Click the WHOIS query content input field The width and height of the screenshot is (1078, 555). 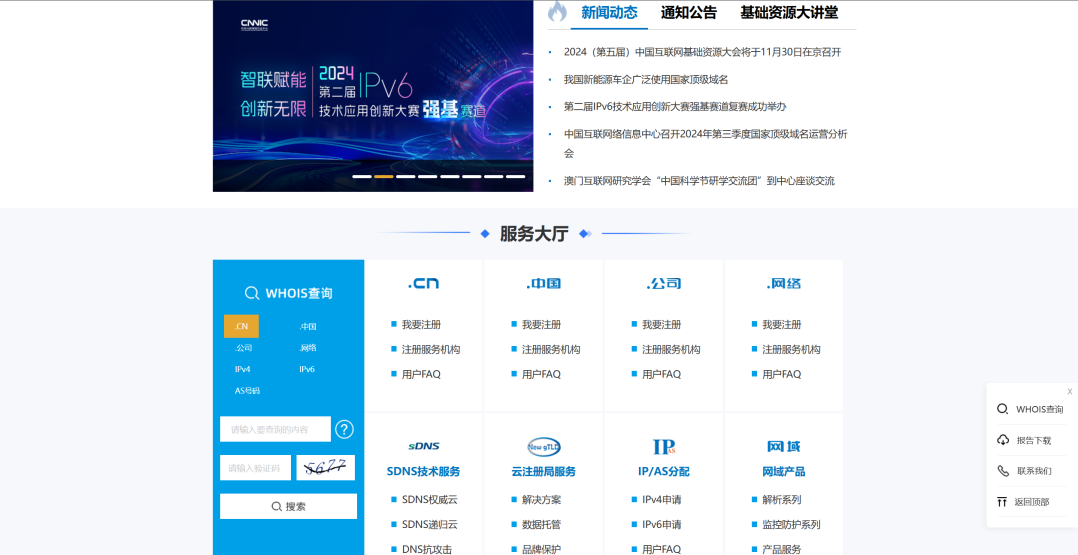275,429
